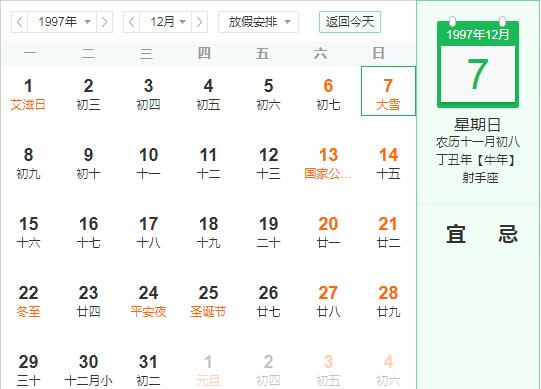The width and height of the screenshot is (541, 389).
Task: Select December 9 初十
Action: click(x=88, y=163)
